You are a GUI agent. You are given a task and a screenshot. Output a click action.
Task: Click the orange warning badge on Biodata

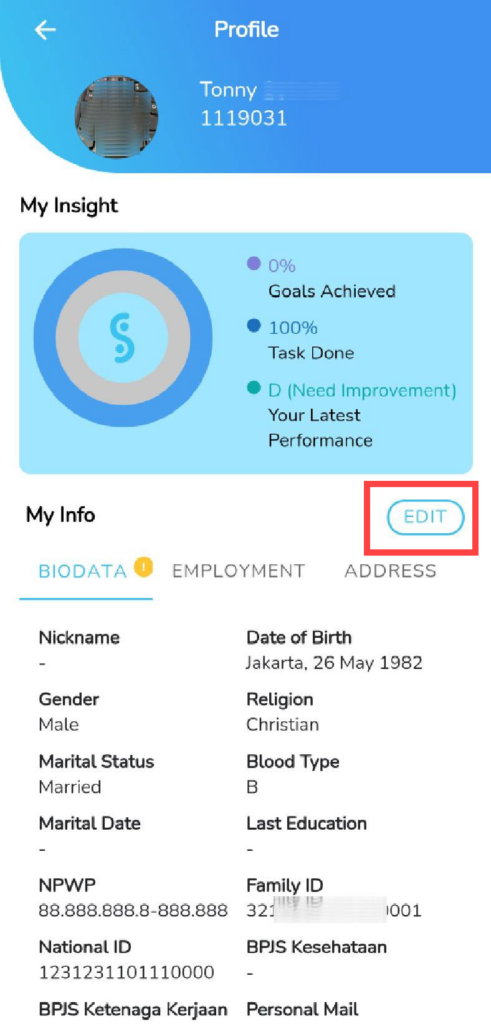pyautogui.click(x=144, y=568)
